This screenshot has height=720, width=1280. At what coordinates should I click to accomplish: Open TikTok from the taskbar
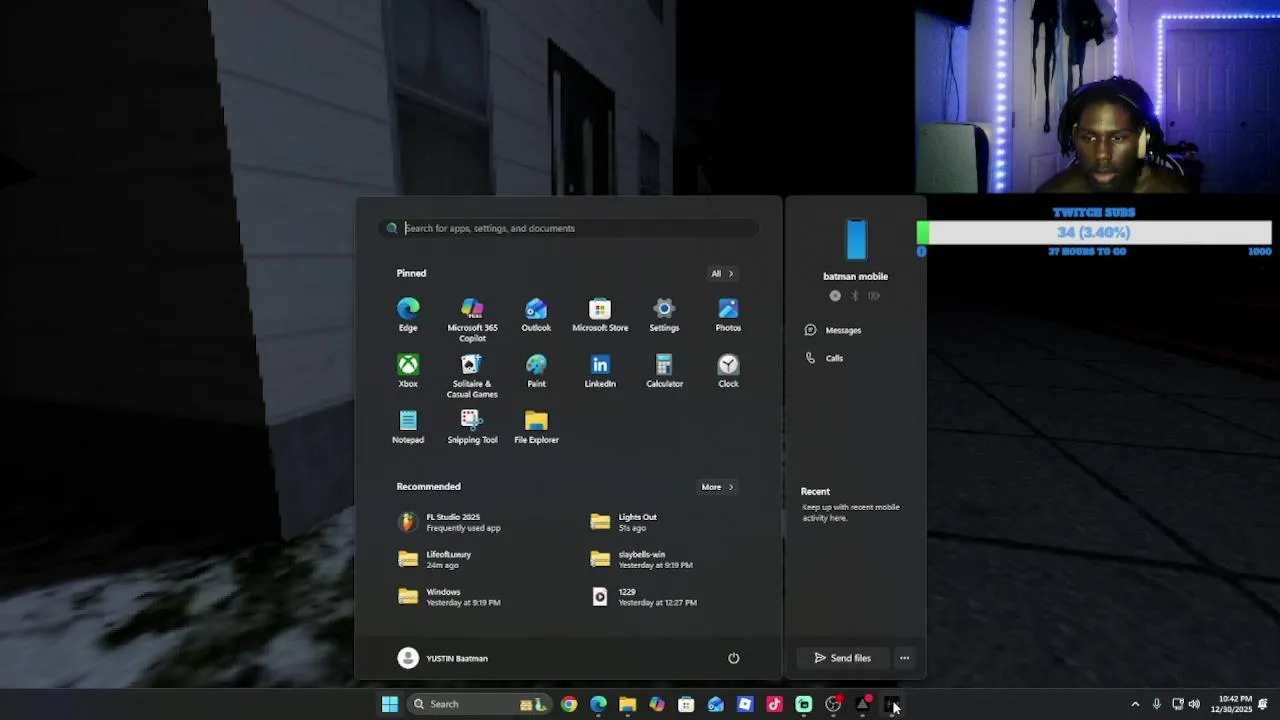click(x=774, y=704)
